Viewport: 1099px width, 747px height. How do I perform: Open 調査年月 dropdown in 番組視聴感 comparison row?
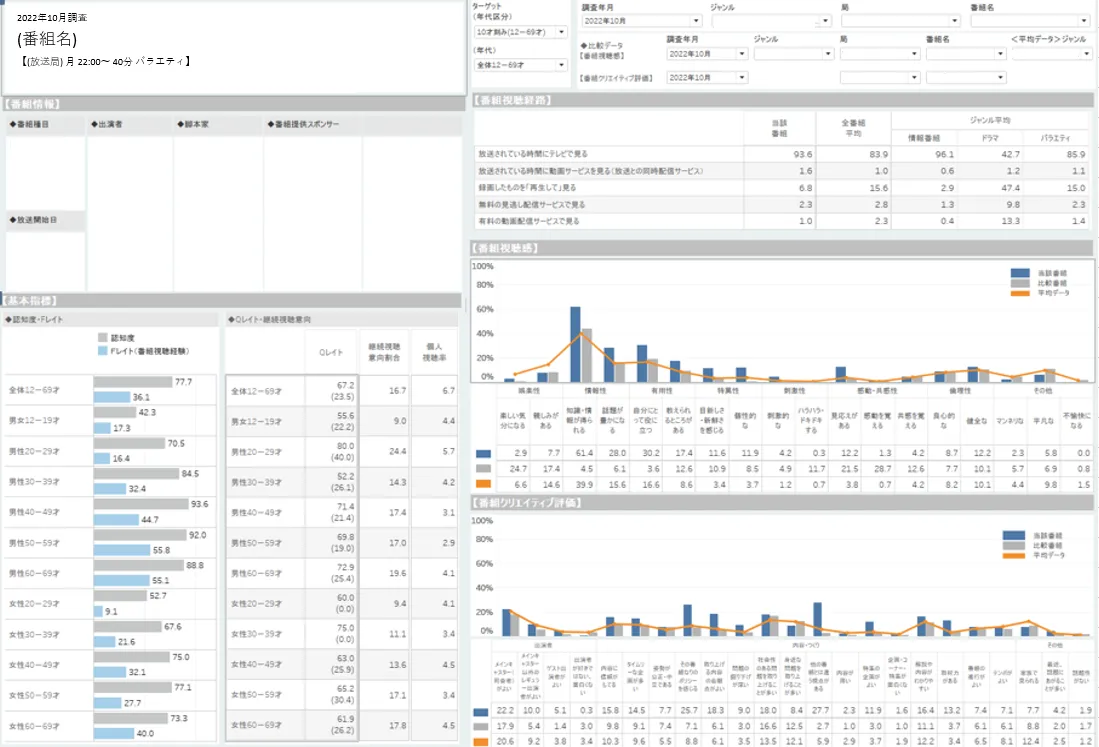coord(707,54)
